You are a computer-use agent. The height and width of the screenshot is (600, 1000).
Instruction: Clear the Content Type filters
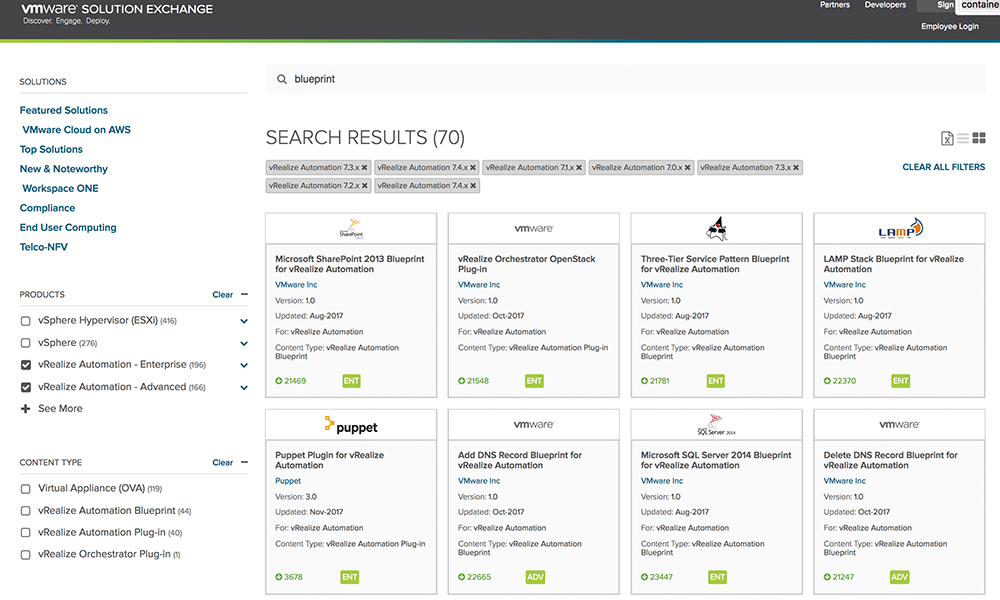click(x=223, y=463)
